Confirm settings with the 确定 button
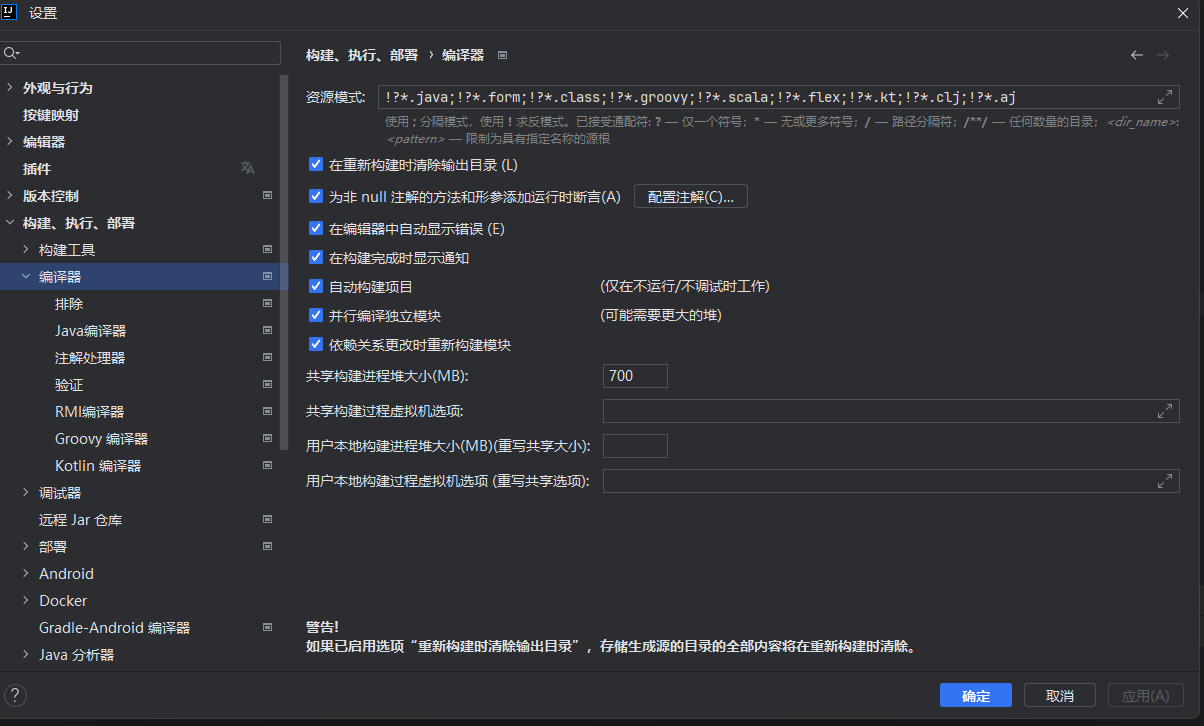1204x726 pixels. 976,696
